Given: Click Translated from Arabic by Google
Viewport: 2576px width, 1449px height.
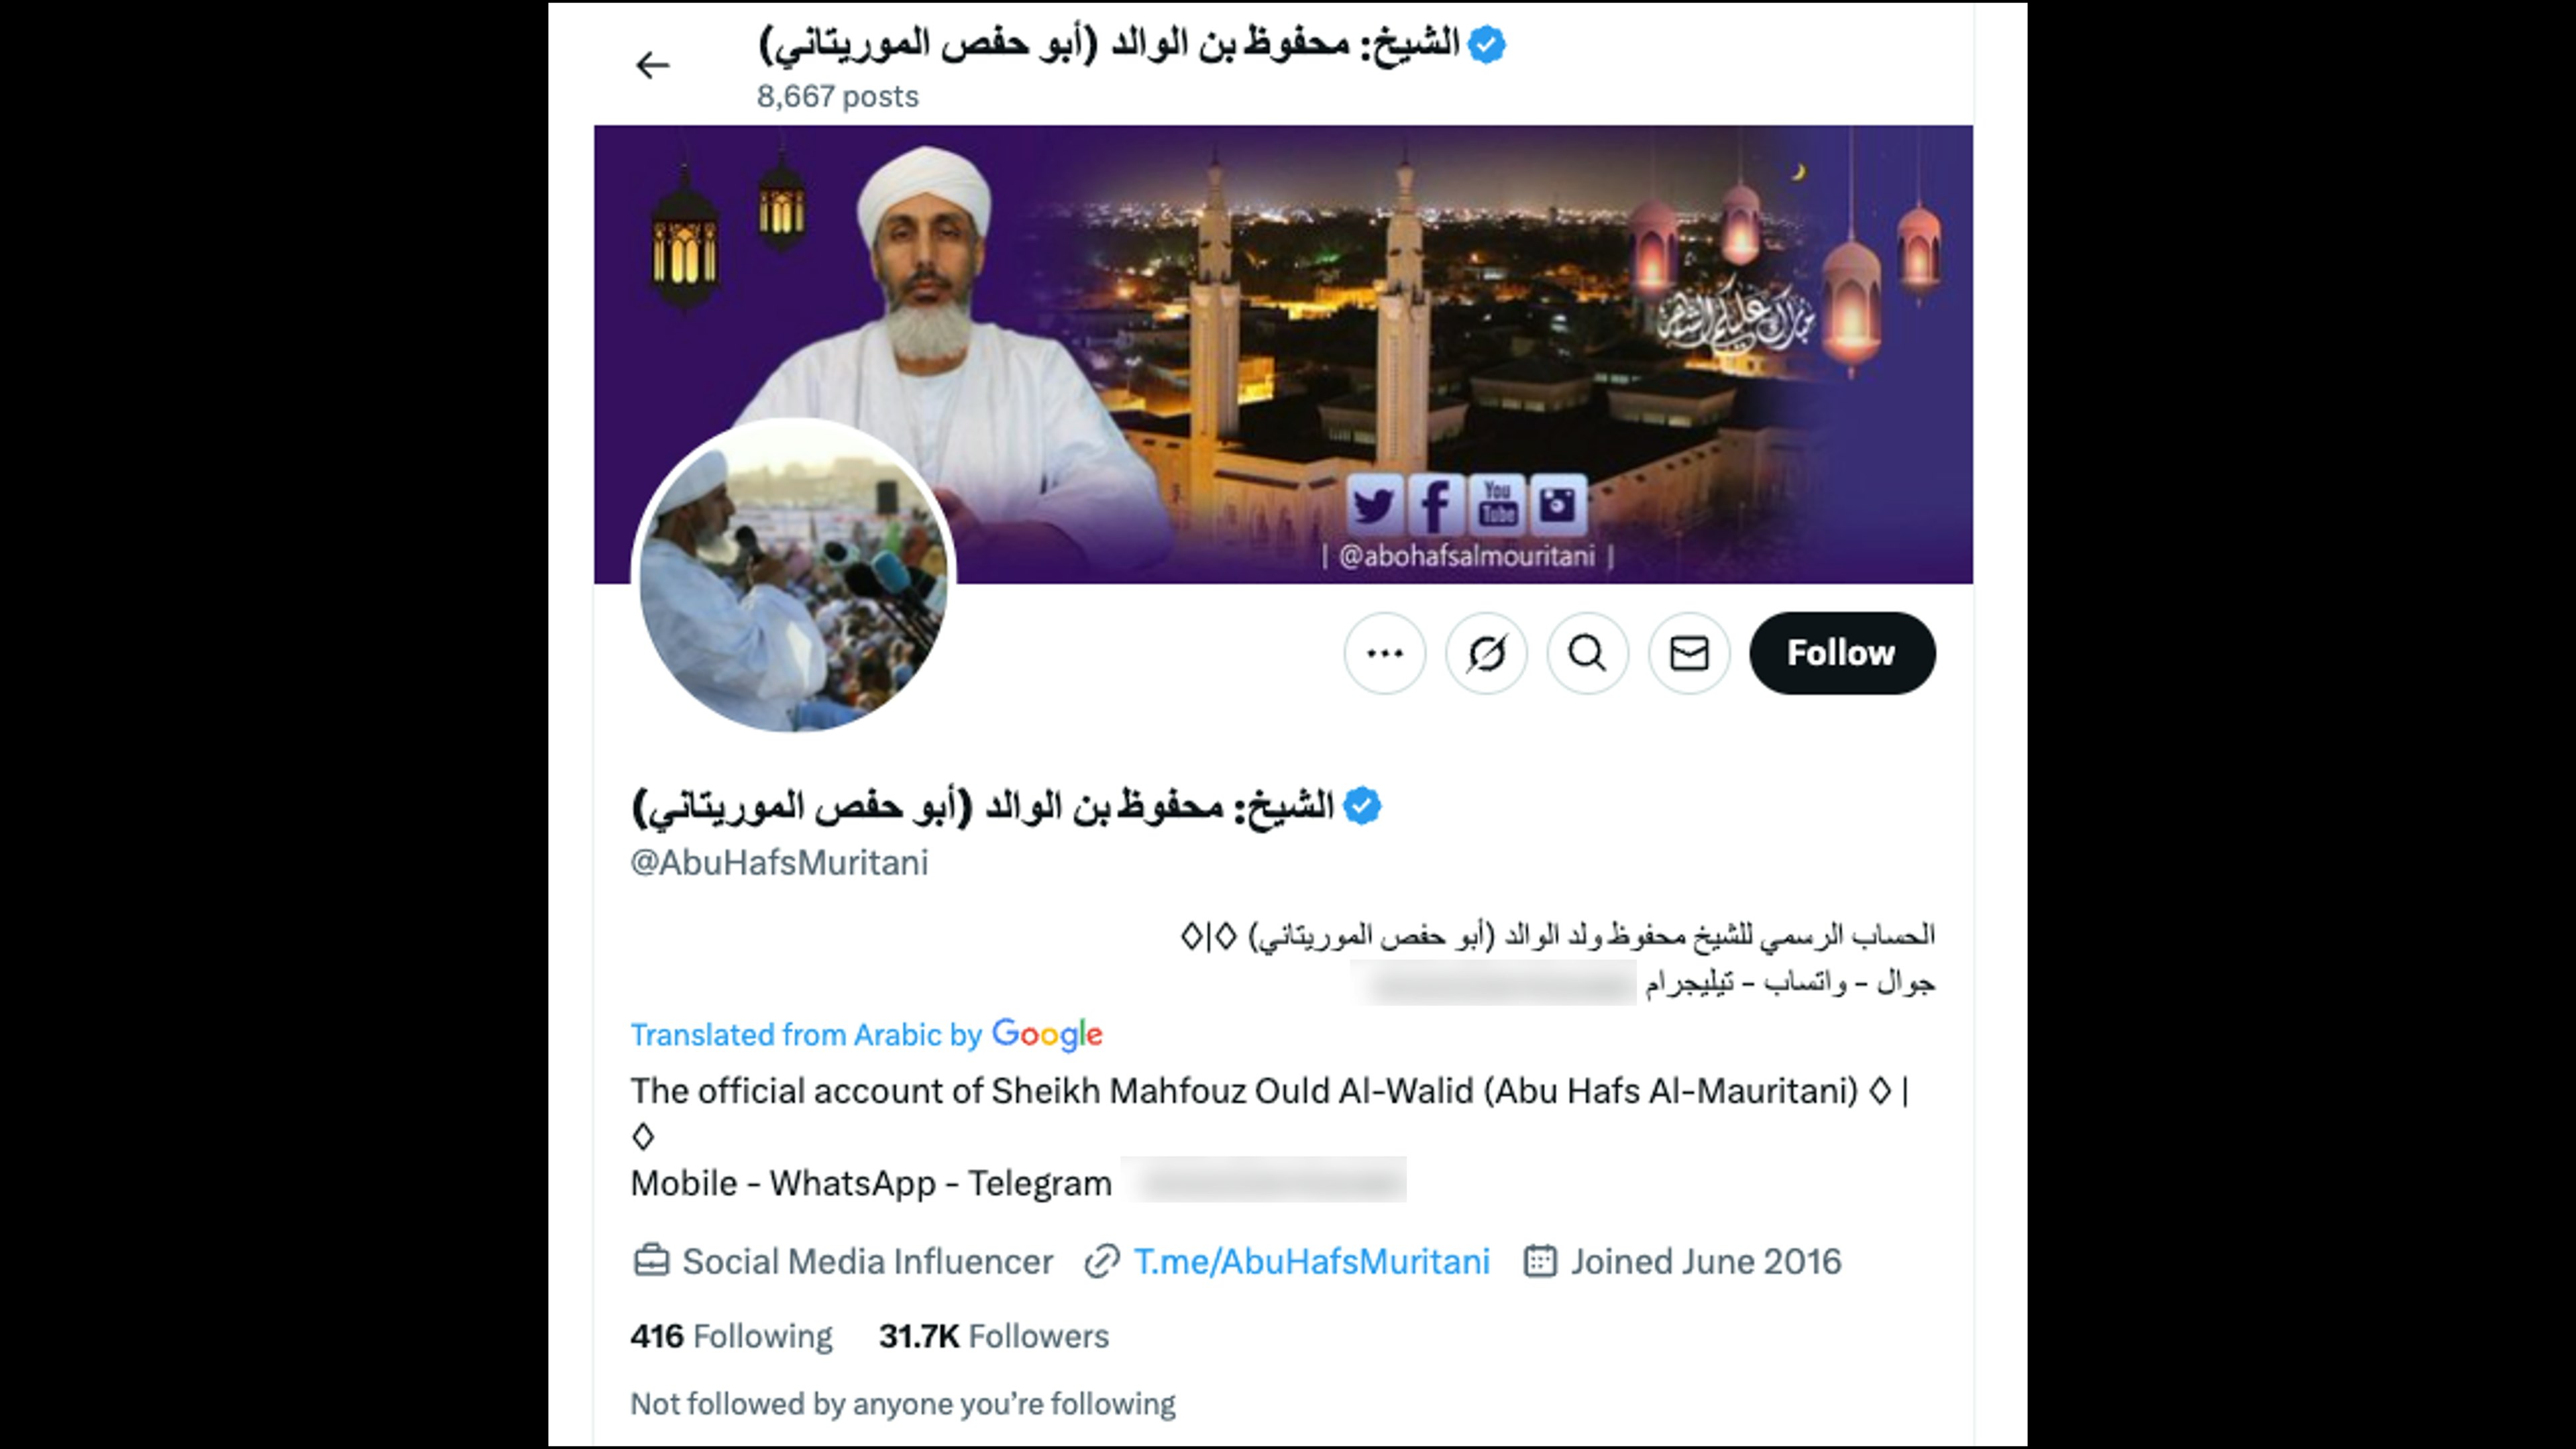Looking at the screenshot, I should pos(866,1034).
